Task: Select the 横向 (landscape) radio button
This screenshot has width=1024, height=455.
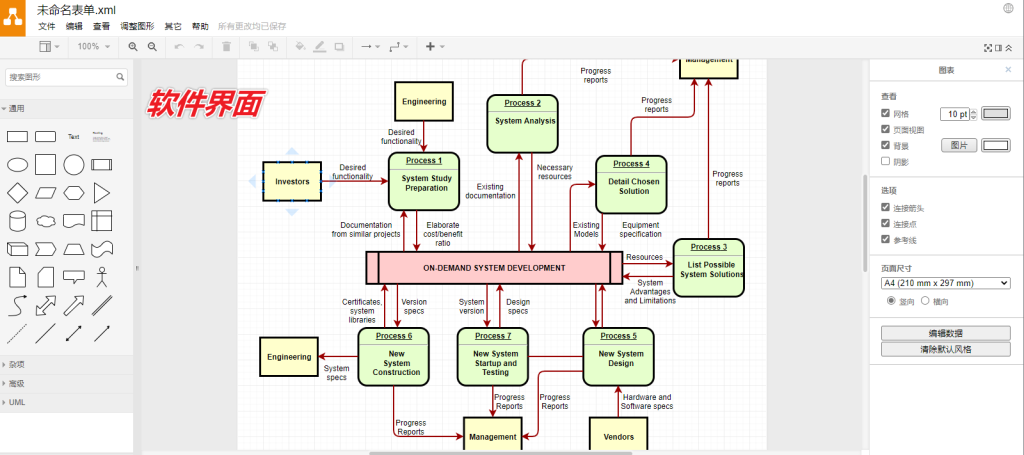Action: click(925, 300)
